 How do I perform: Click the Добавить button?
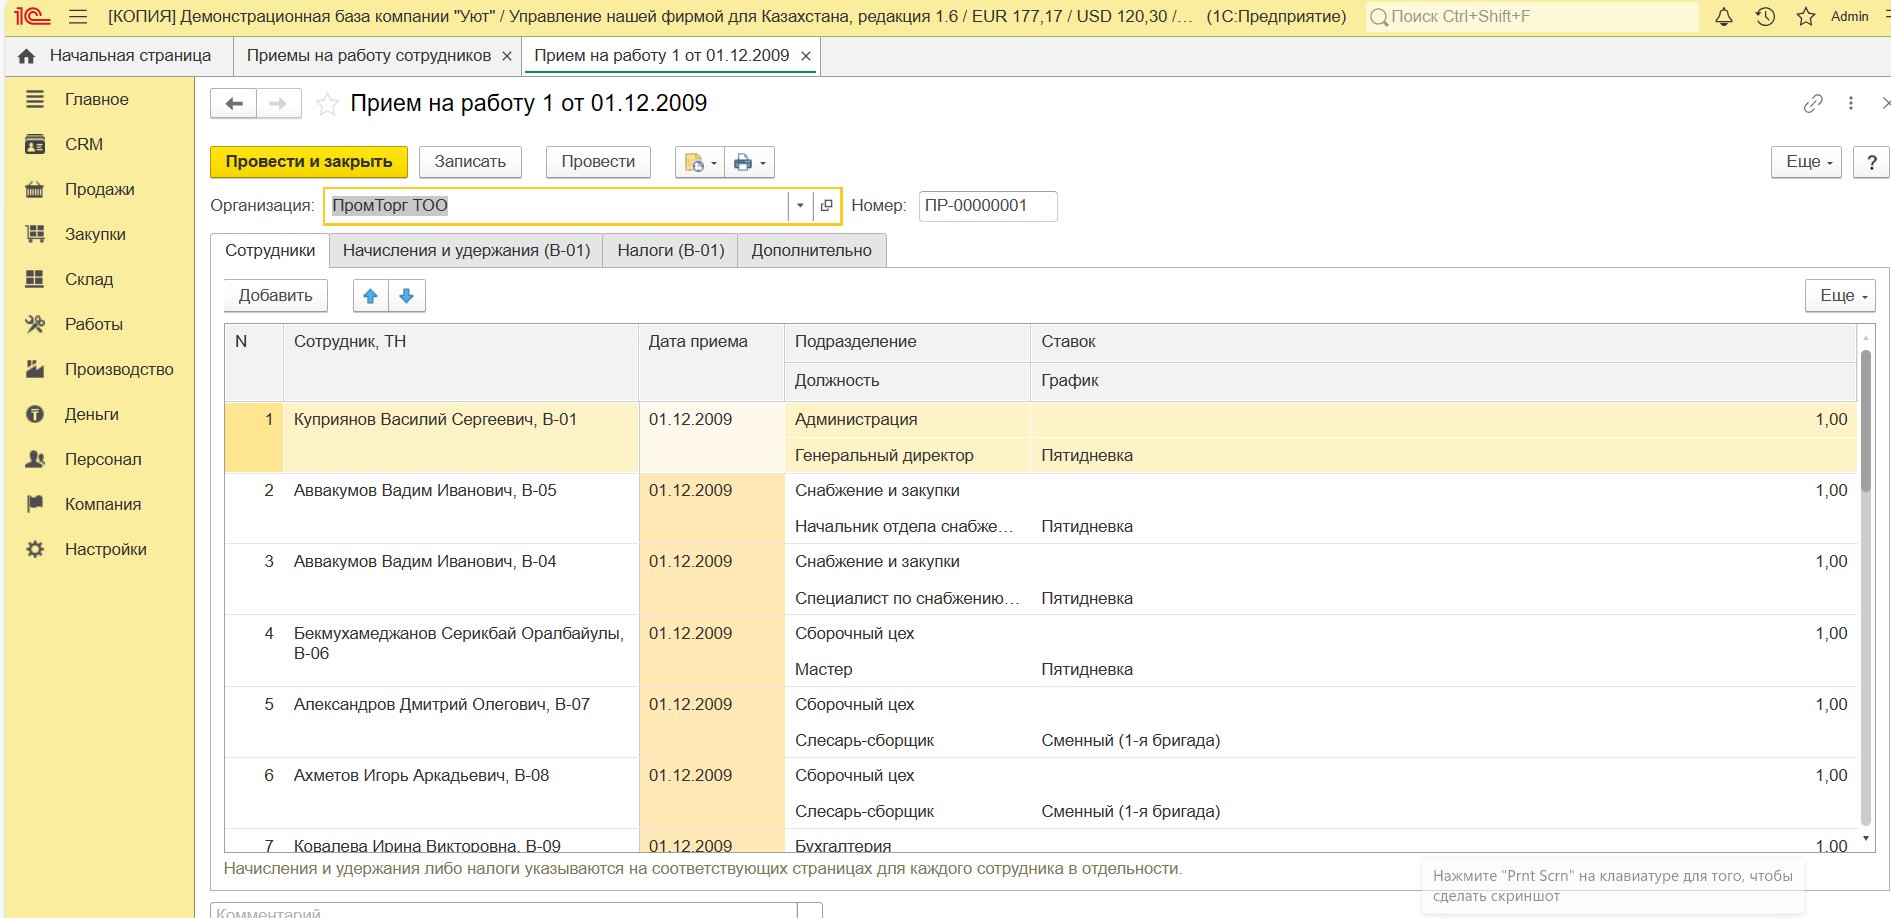coord(275,296)
